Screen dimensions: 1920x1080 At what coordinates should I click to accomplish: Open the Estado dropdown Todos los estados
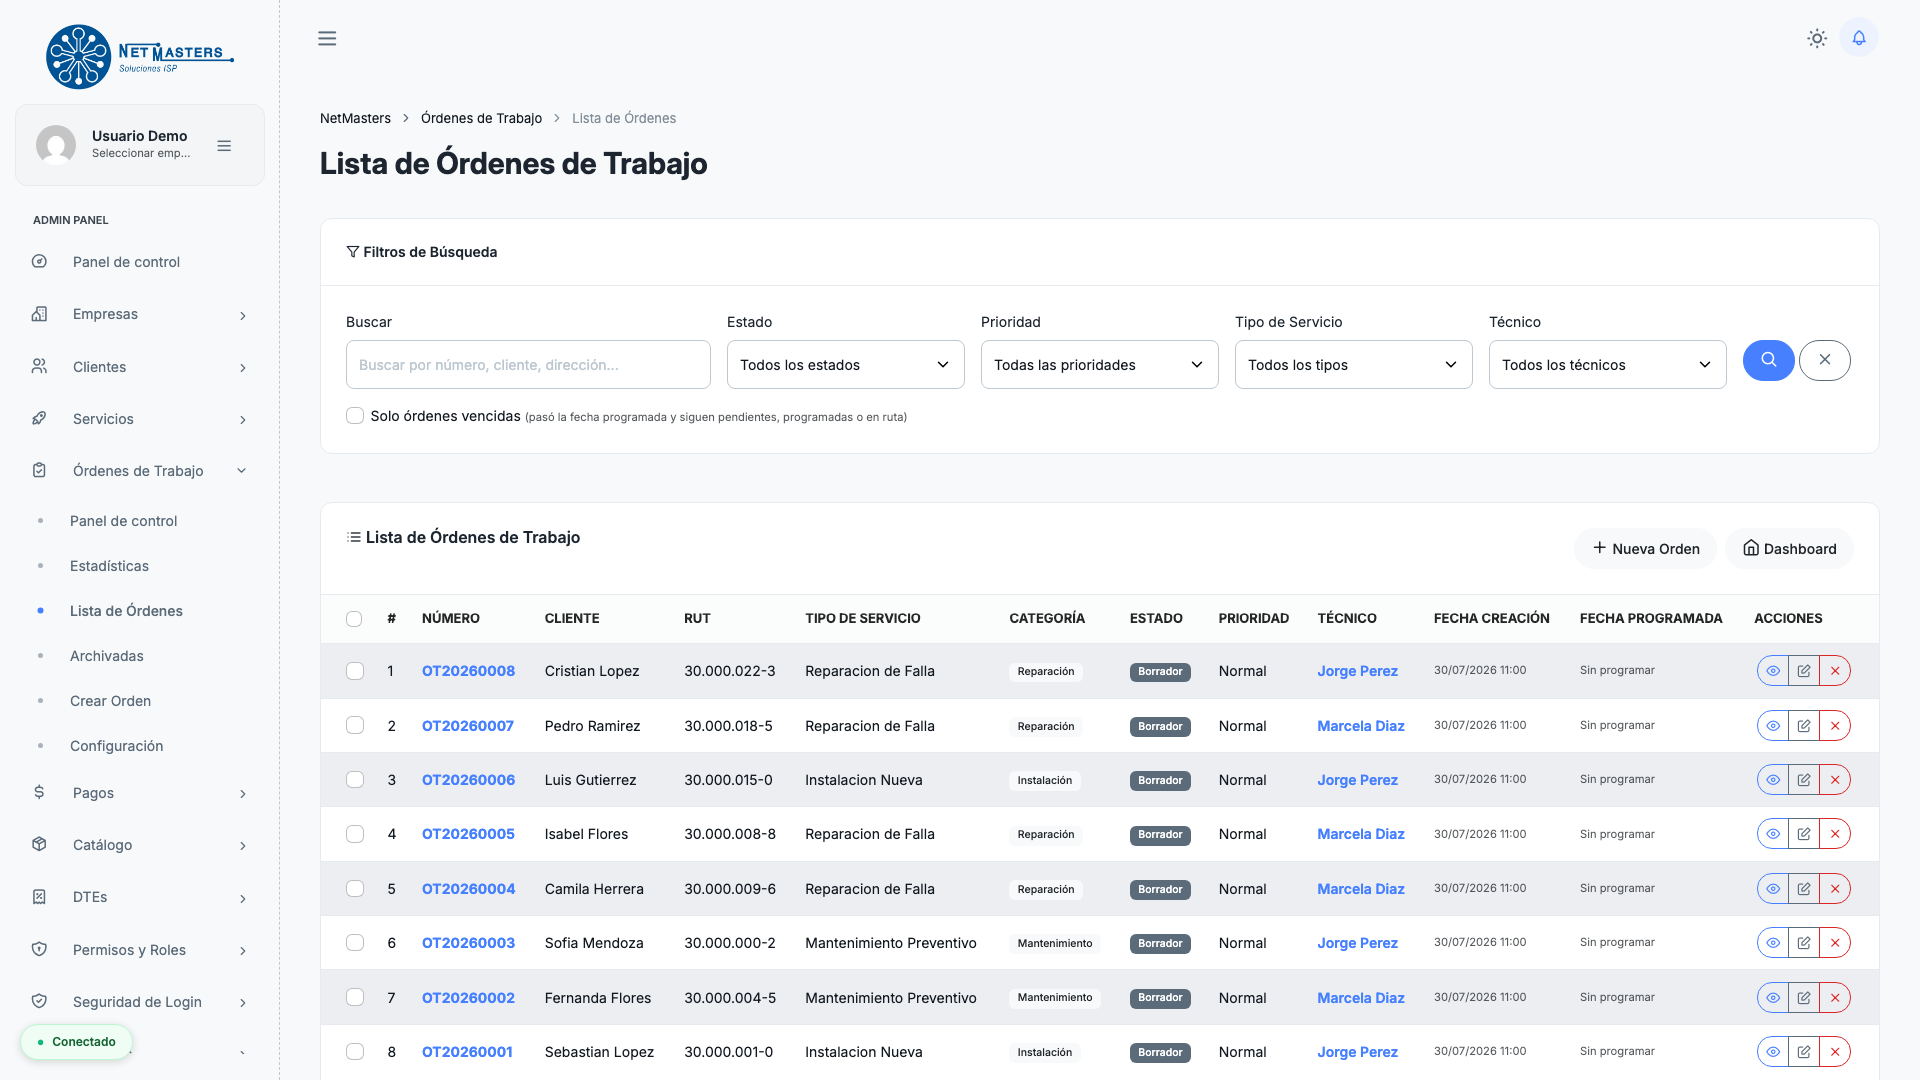coord(845,365)
